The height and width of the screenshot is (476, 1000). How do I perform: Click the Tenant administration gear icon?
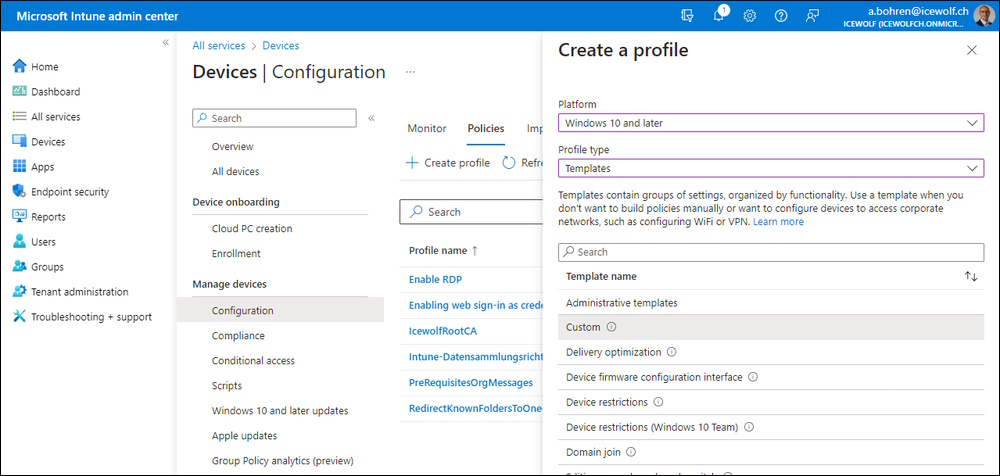(x=20, y=292)
